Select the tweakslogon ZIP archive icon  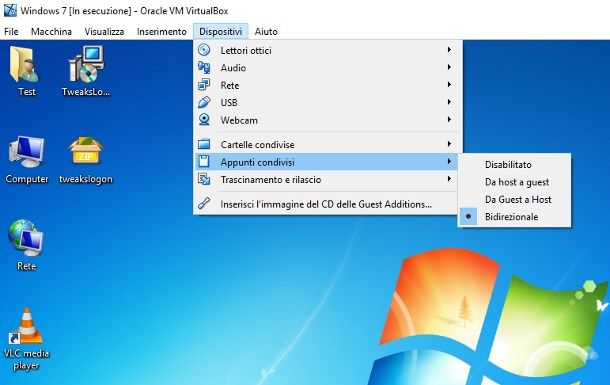(86, 151)
